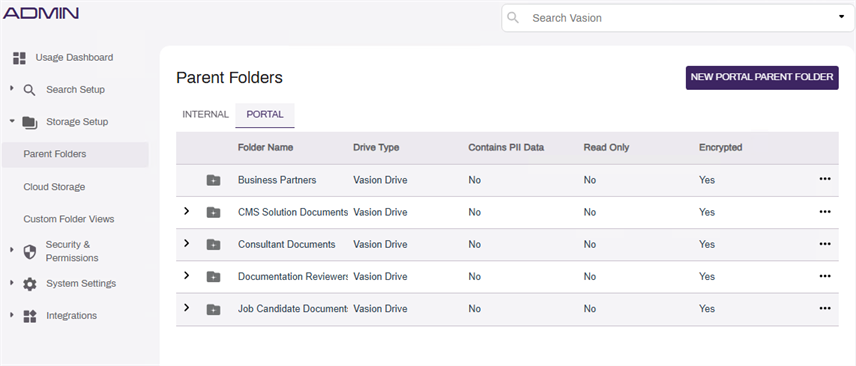Click the Security & Permissions shield icon

[x=29, y=252]
